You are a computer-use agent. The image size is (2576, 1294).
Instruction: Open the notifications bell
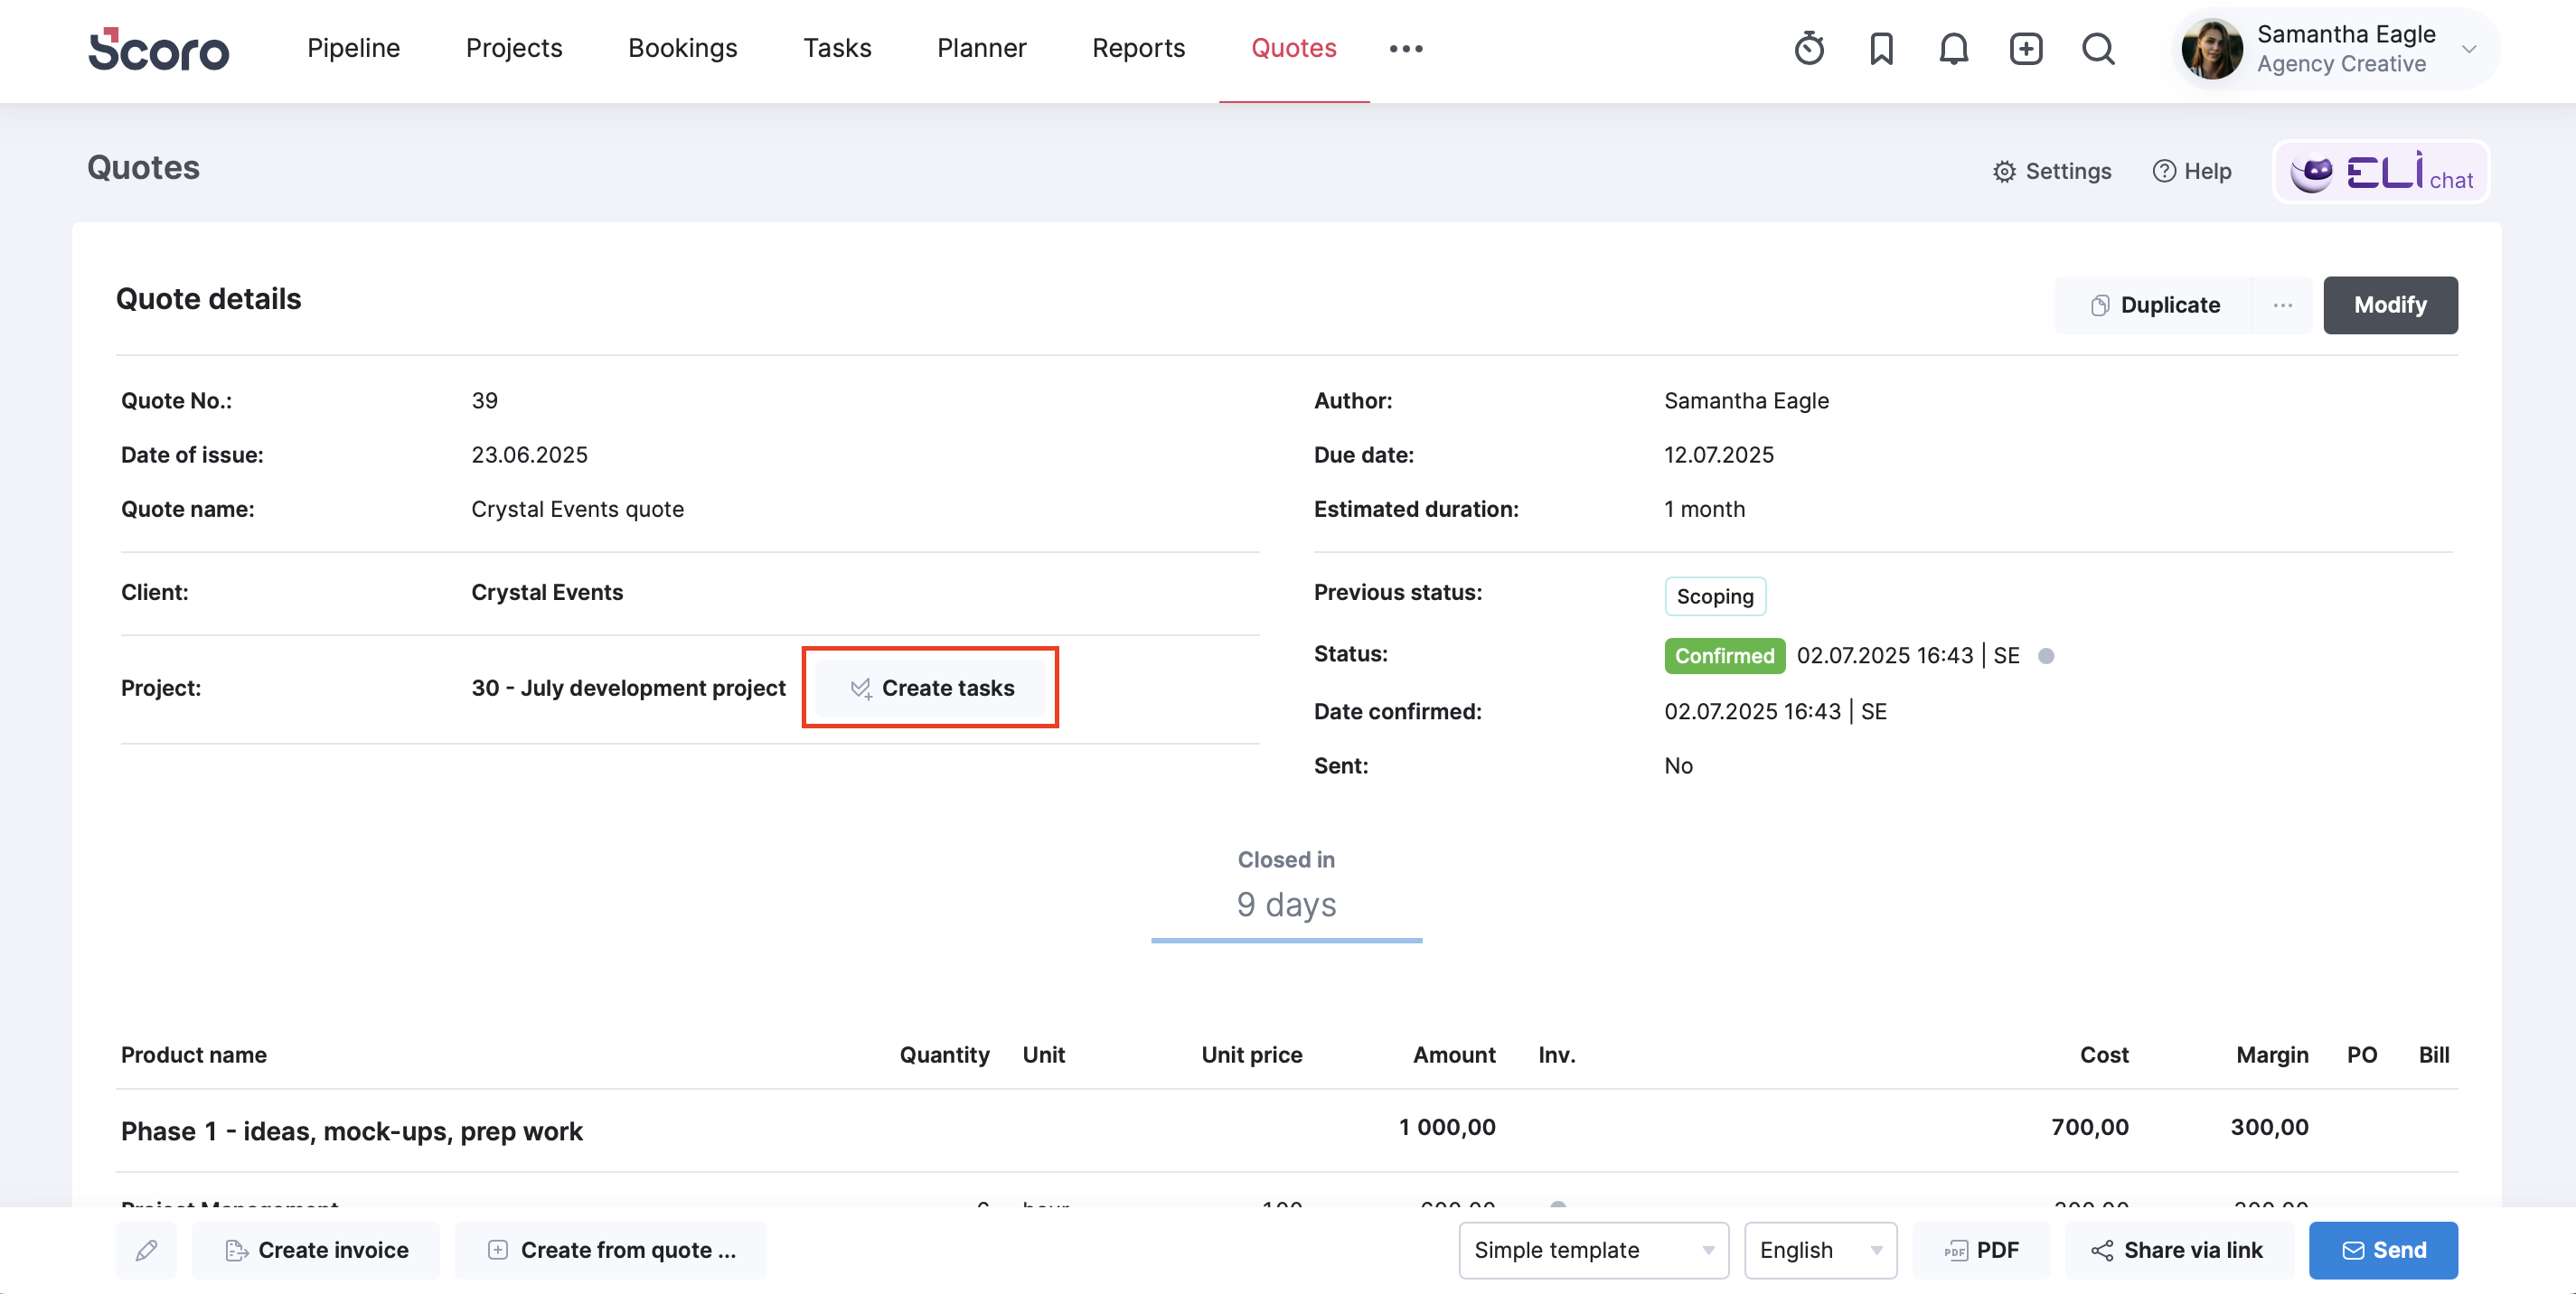click(x=1953, y=48)
